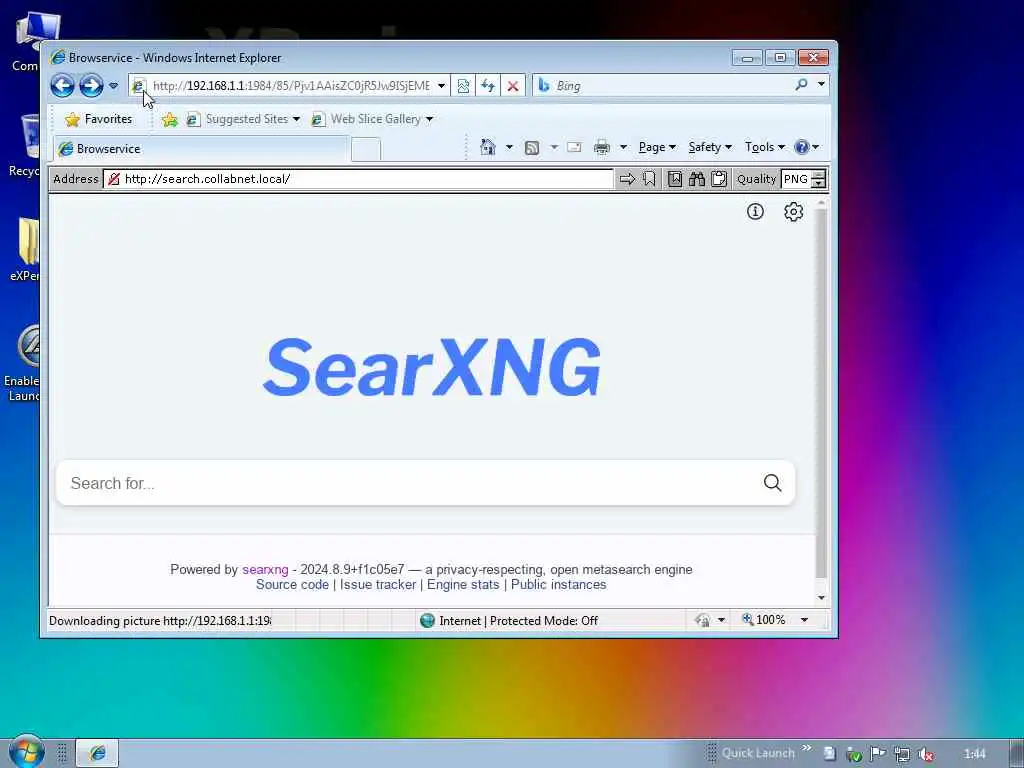The width and height of the screenshot is (1024, 768).
Task: Click the page vertical scrollbar thumb
Action: pos(822,393)
